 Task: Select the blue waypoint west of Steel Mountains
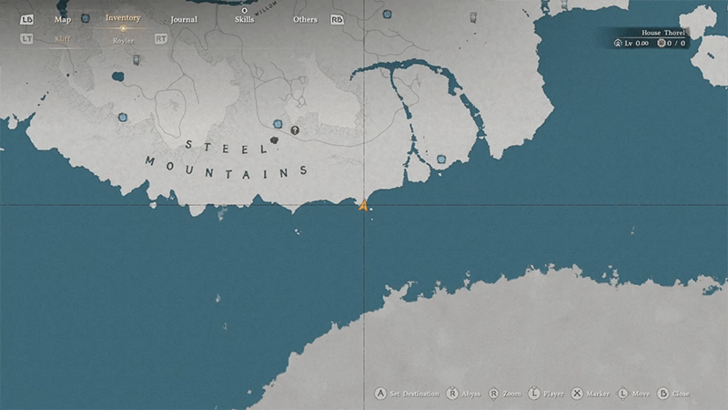click(x=123, y=117)
